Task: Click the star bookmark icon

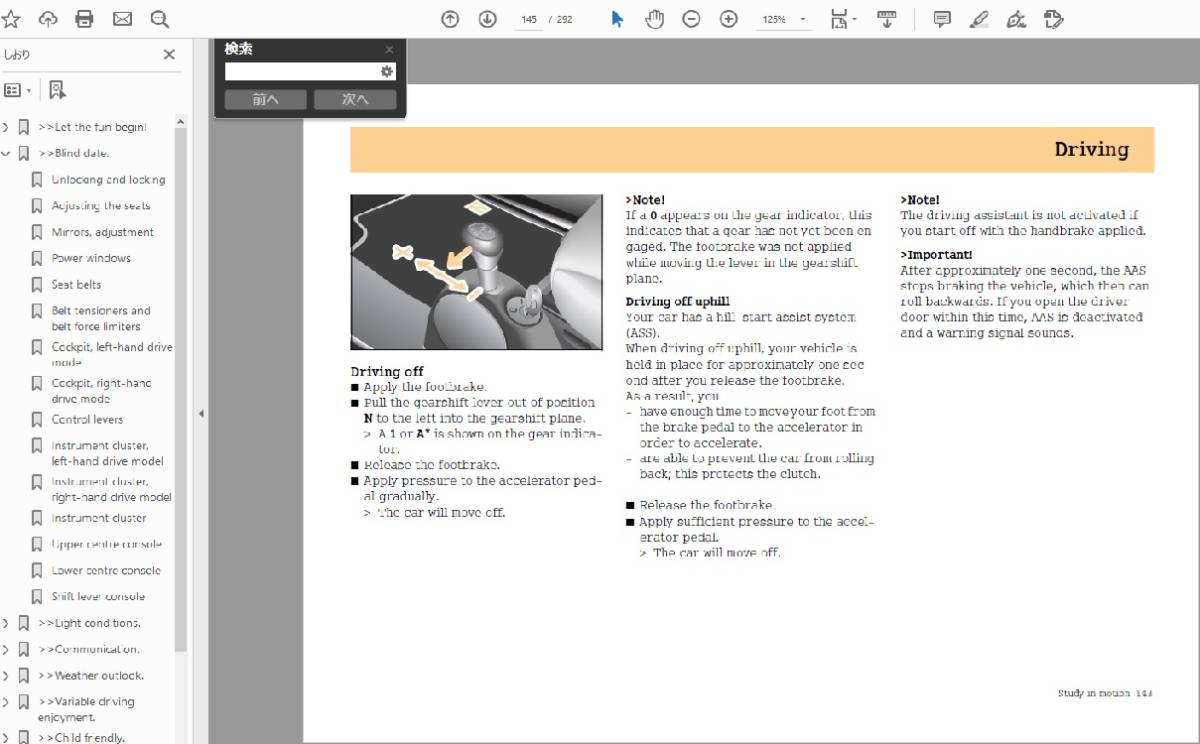Action: tap(11, 19)
